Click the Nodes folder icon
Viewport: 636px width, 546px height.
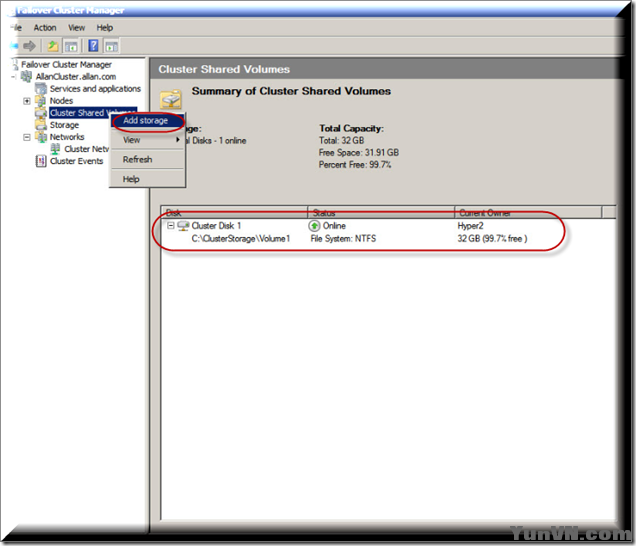pyautogui.click(x=41, y=100)
